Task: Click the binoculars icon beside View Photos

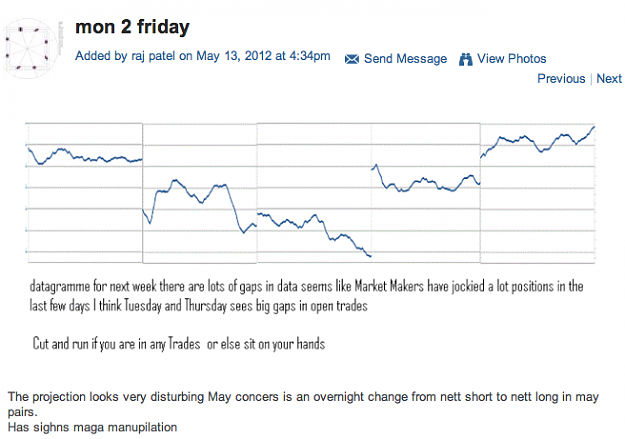Action: (x=465, y=59)
